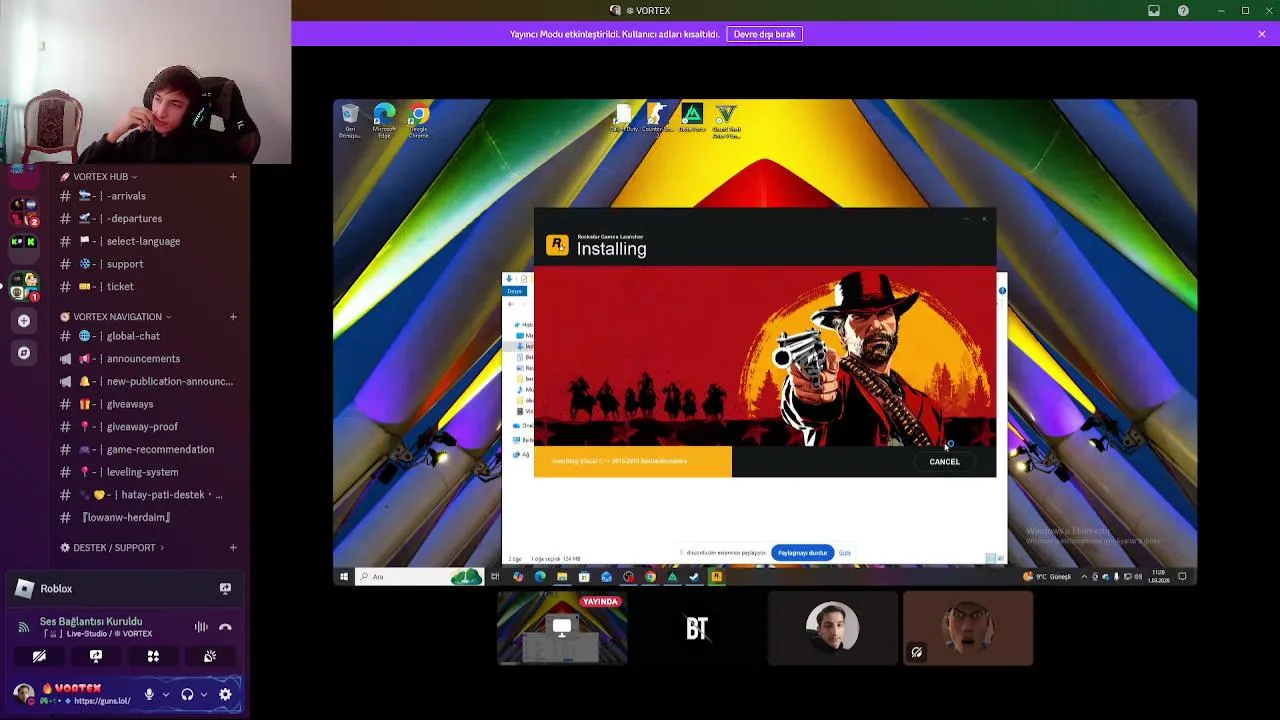Click the Google Chrome desktop icon in stream
The image size is (1280, 720).
coord(418,121)
